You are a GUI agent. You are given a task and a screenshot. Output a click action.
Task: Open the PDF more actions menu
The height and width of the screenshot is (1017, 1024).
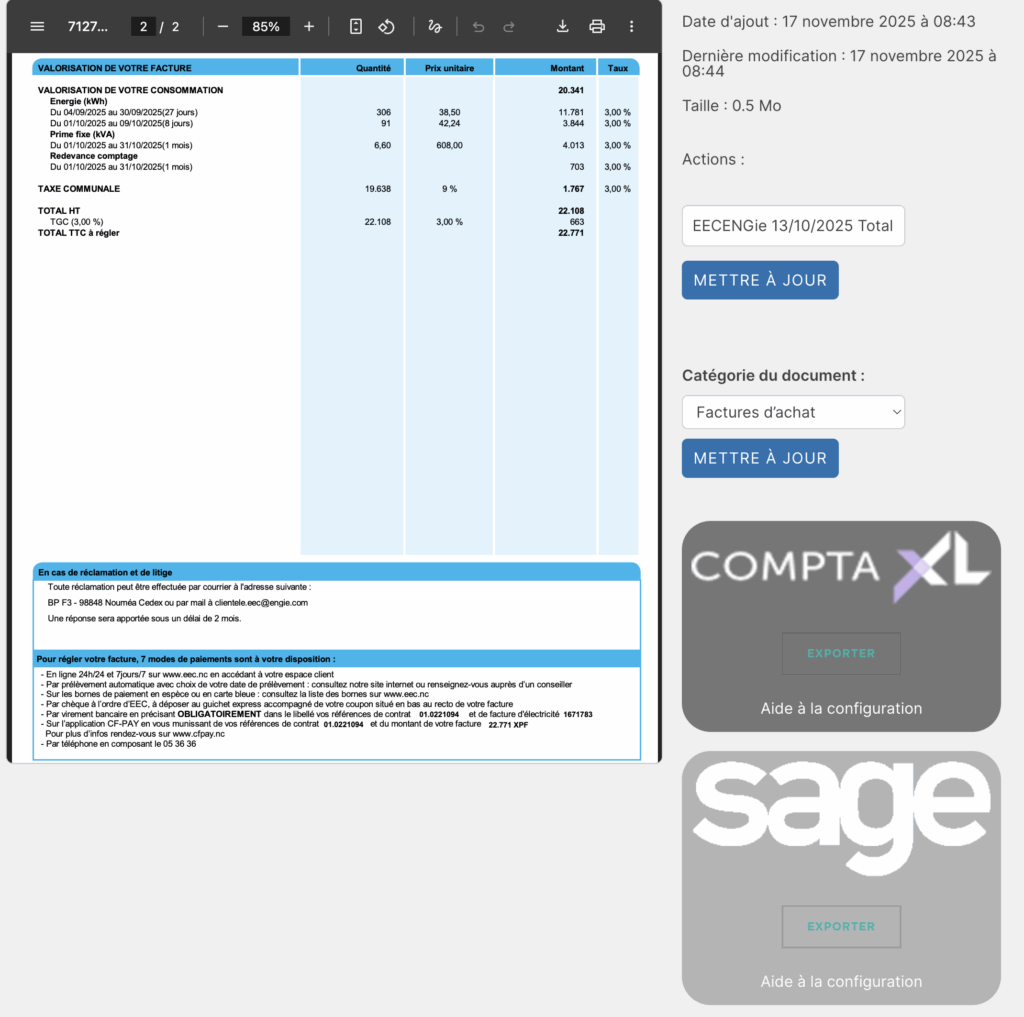(x=631, y=26)
